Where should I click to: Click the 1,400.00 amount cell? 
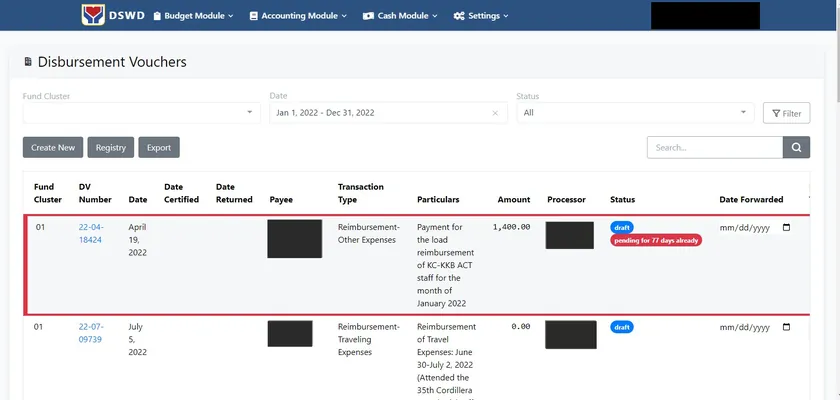[x=512, y=227]
